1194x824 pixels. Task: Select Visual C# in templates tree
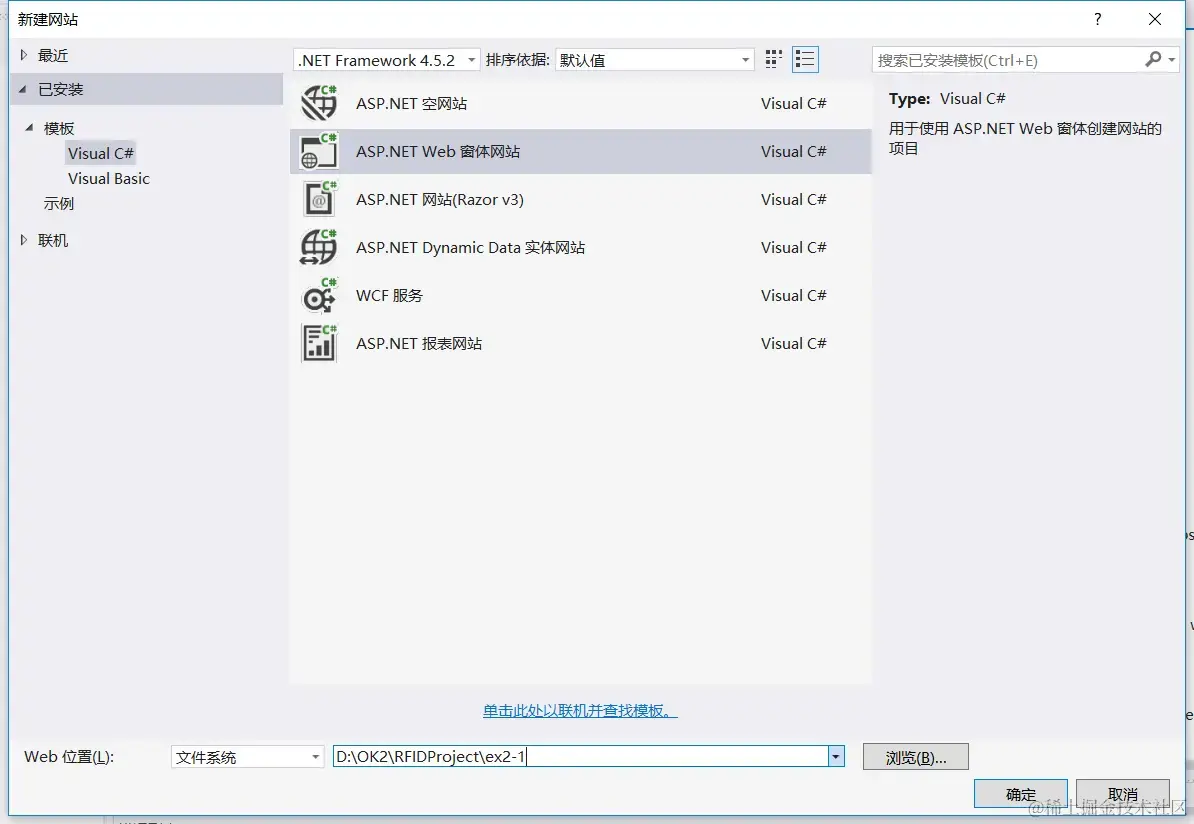[x=101, y=153]
